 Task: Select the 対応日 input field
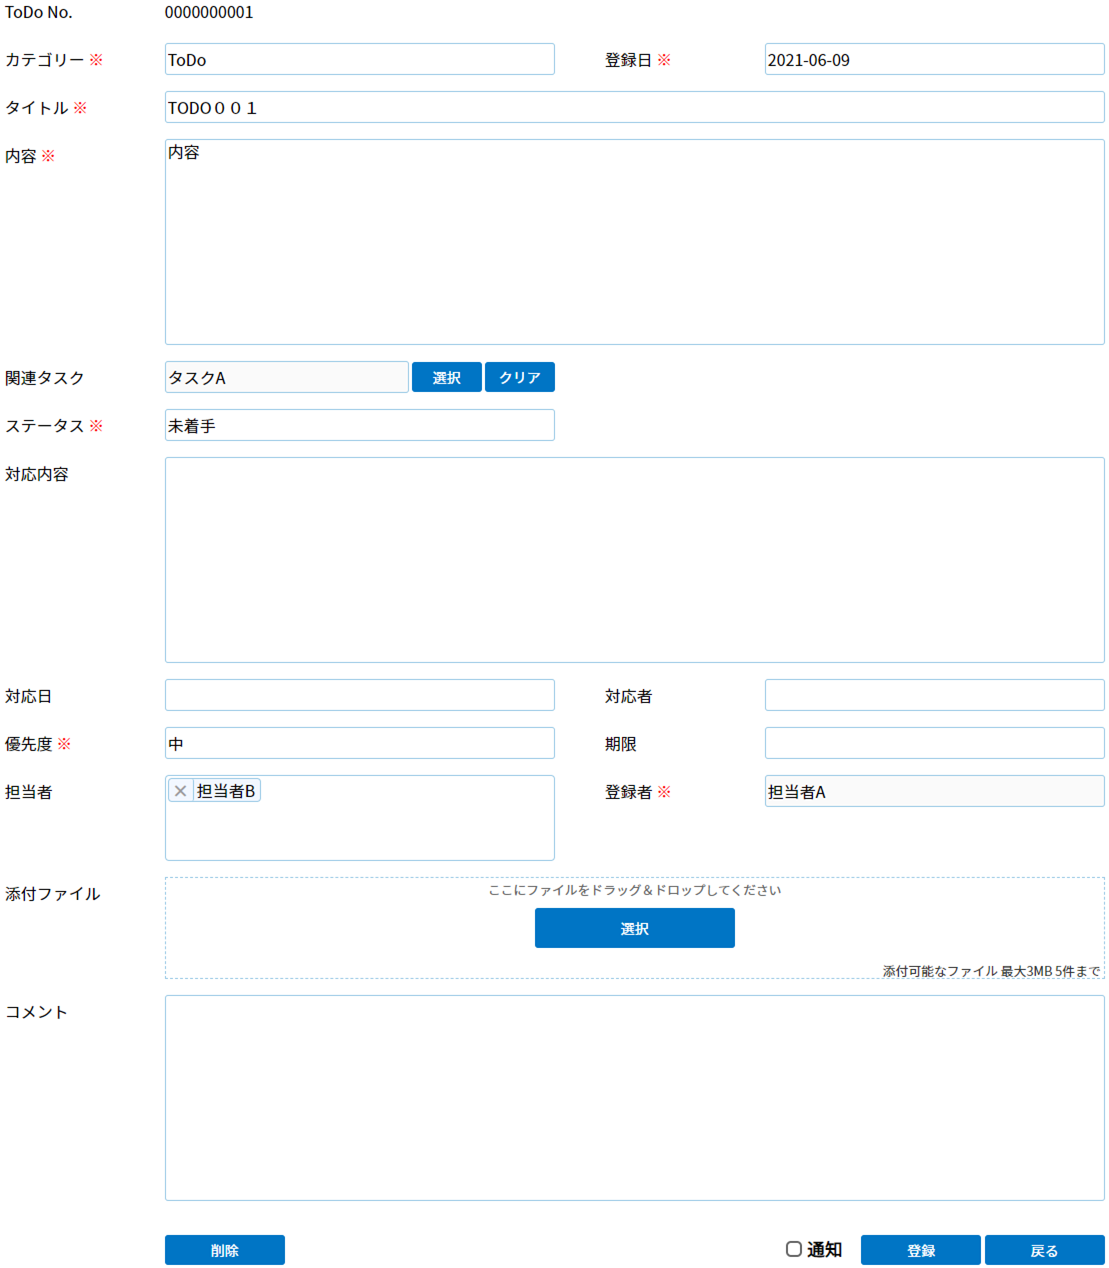click(x=359, y=696)
